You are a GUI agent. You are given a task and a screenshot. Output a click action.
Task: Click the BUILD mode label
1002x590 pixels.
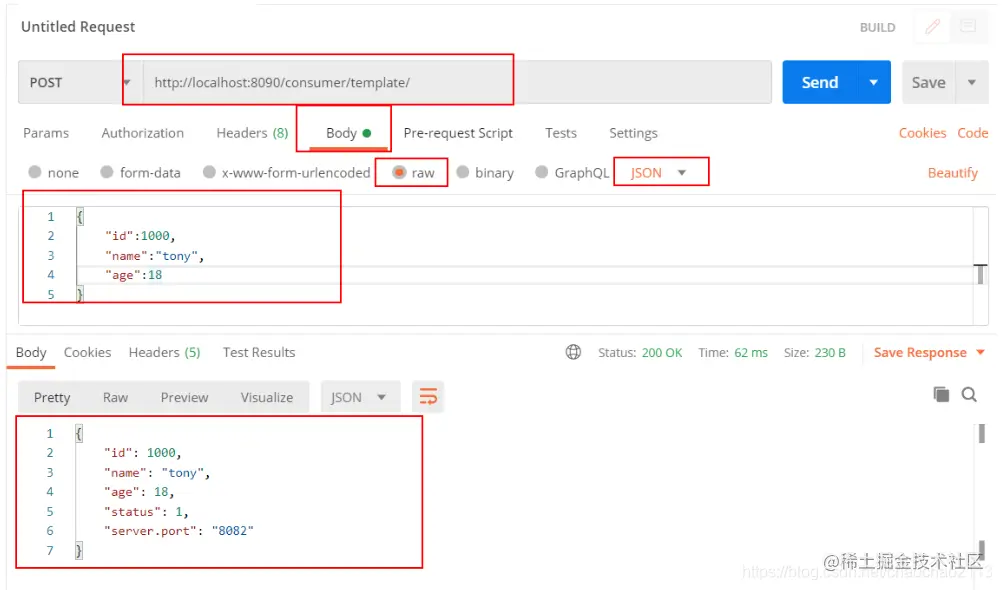pyautogui.click(x=877, y=27)
